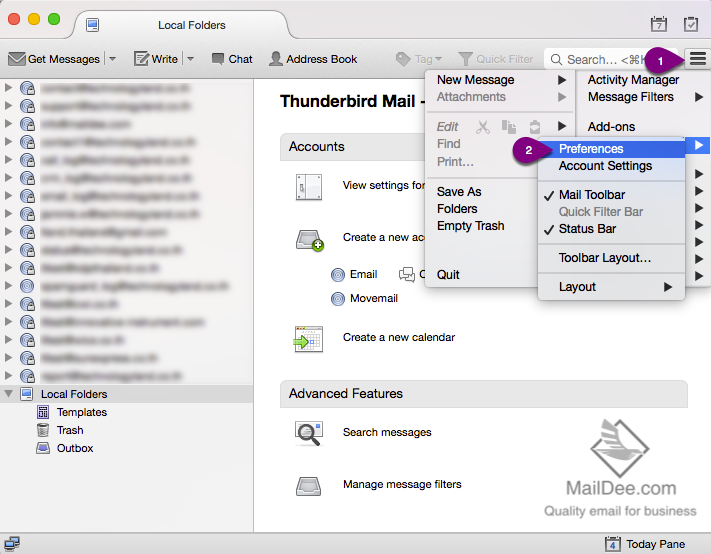
Task: Click the Create a new account tray icon
Action: click(310, 240)
